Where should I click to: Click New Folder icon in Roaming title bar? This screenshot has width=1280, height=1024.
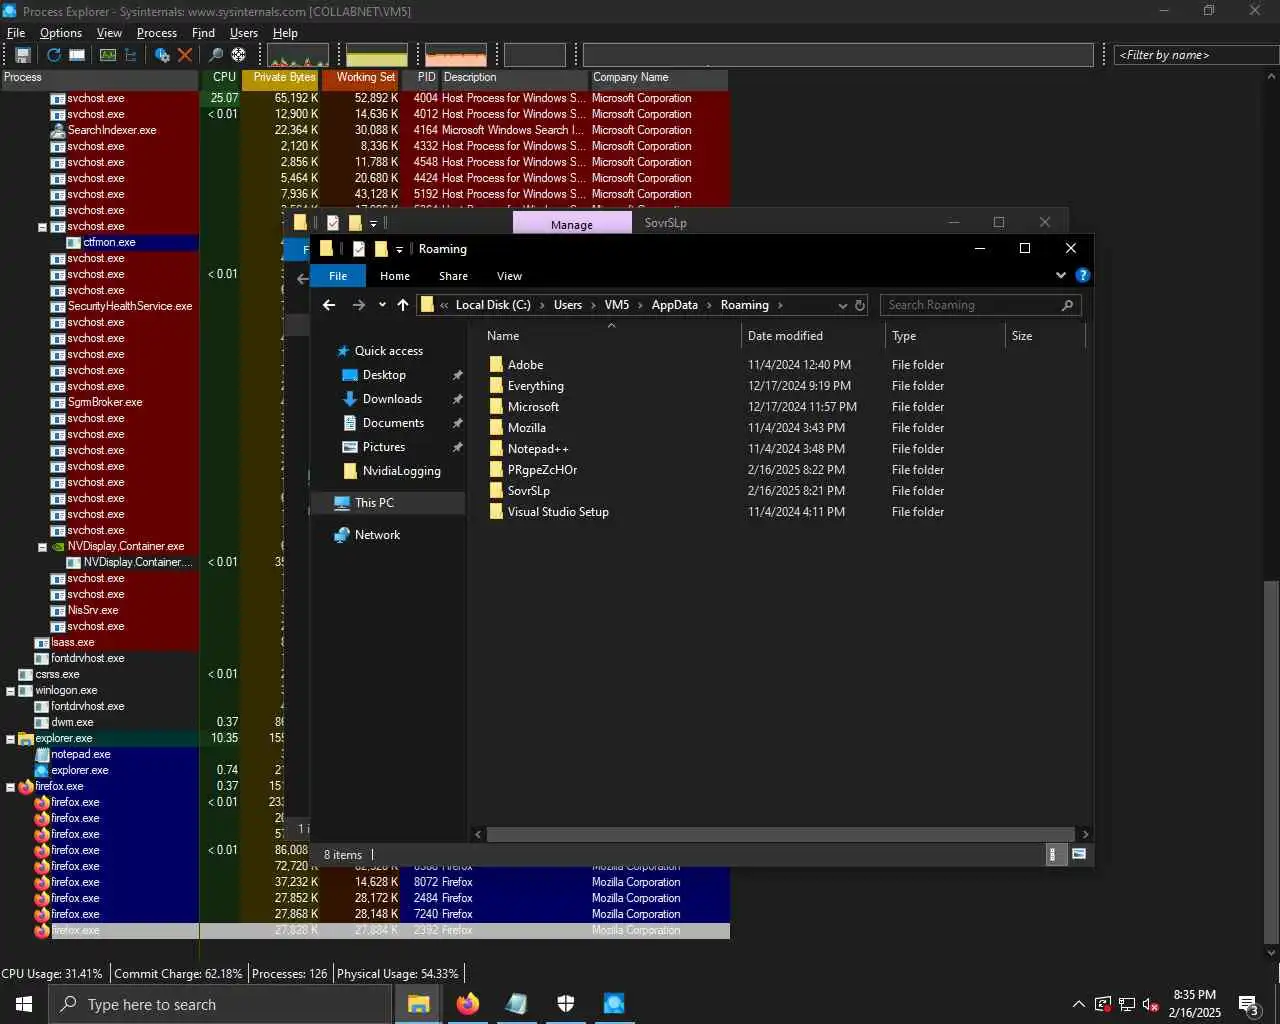pos(380,249)
